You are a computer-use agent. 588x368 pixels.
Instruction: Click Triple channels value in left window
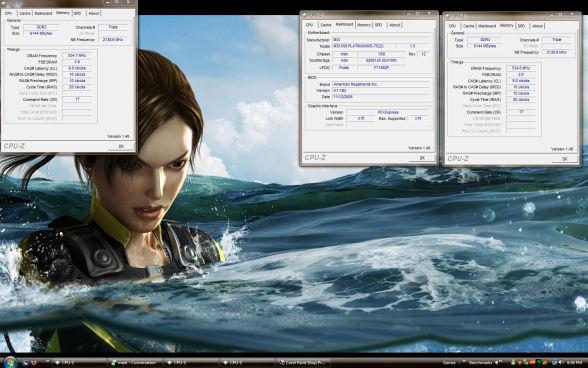pyautogui.click(x=113, y=27)
